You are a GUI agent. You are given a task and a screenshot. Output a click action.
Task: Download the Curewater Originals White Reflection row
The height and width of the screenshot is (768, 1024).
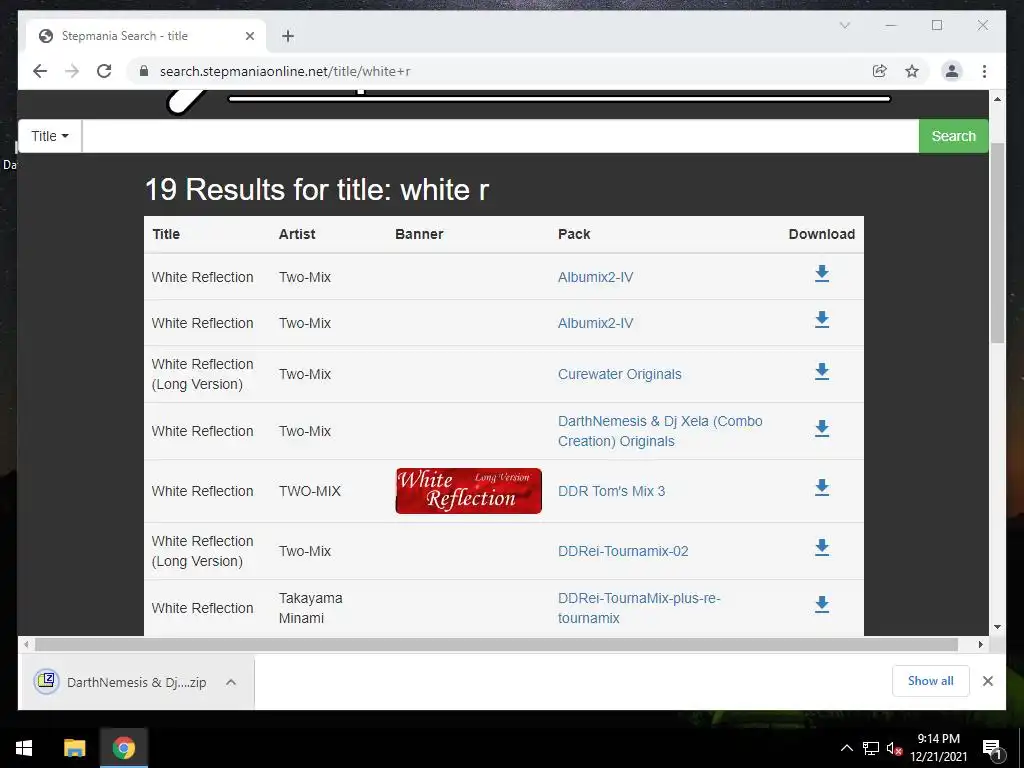(x=822, y=372)
